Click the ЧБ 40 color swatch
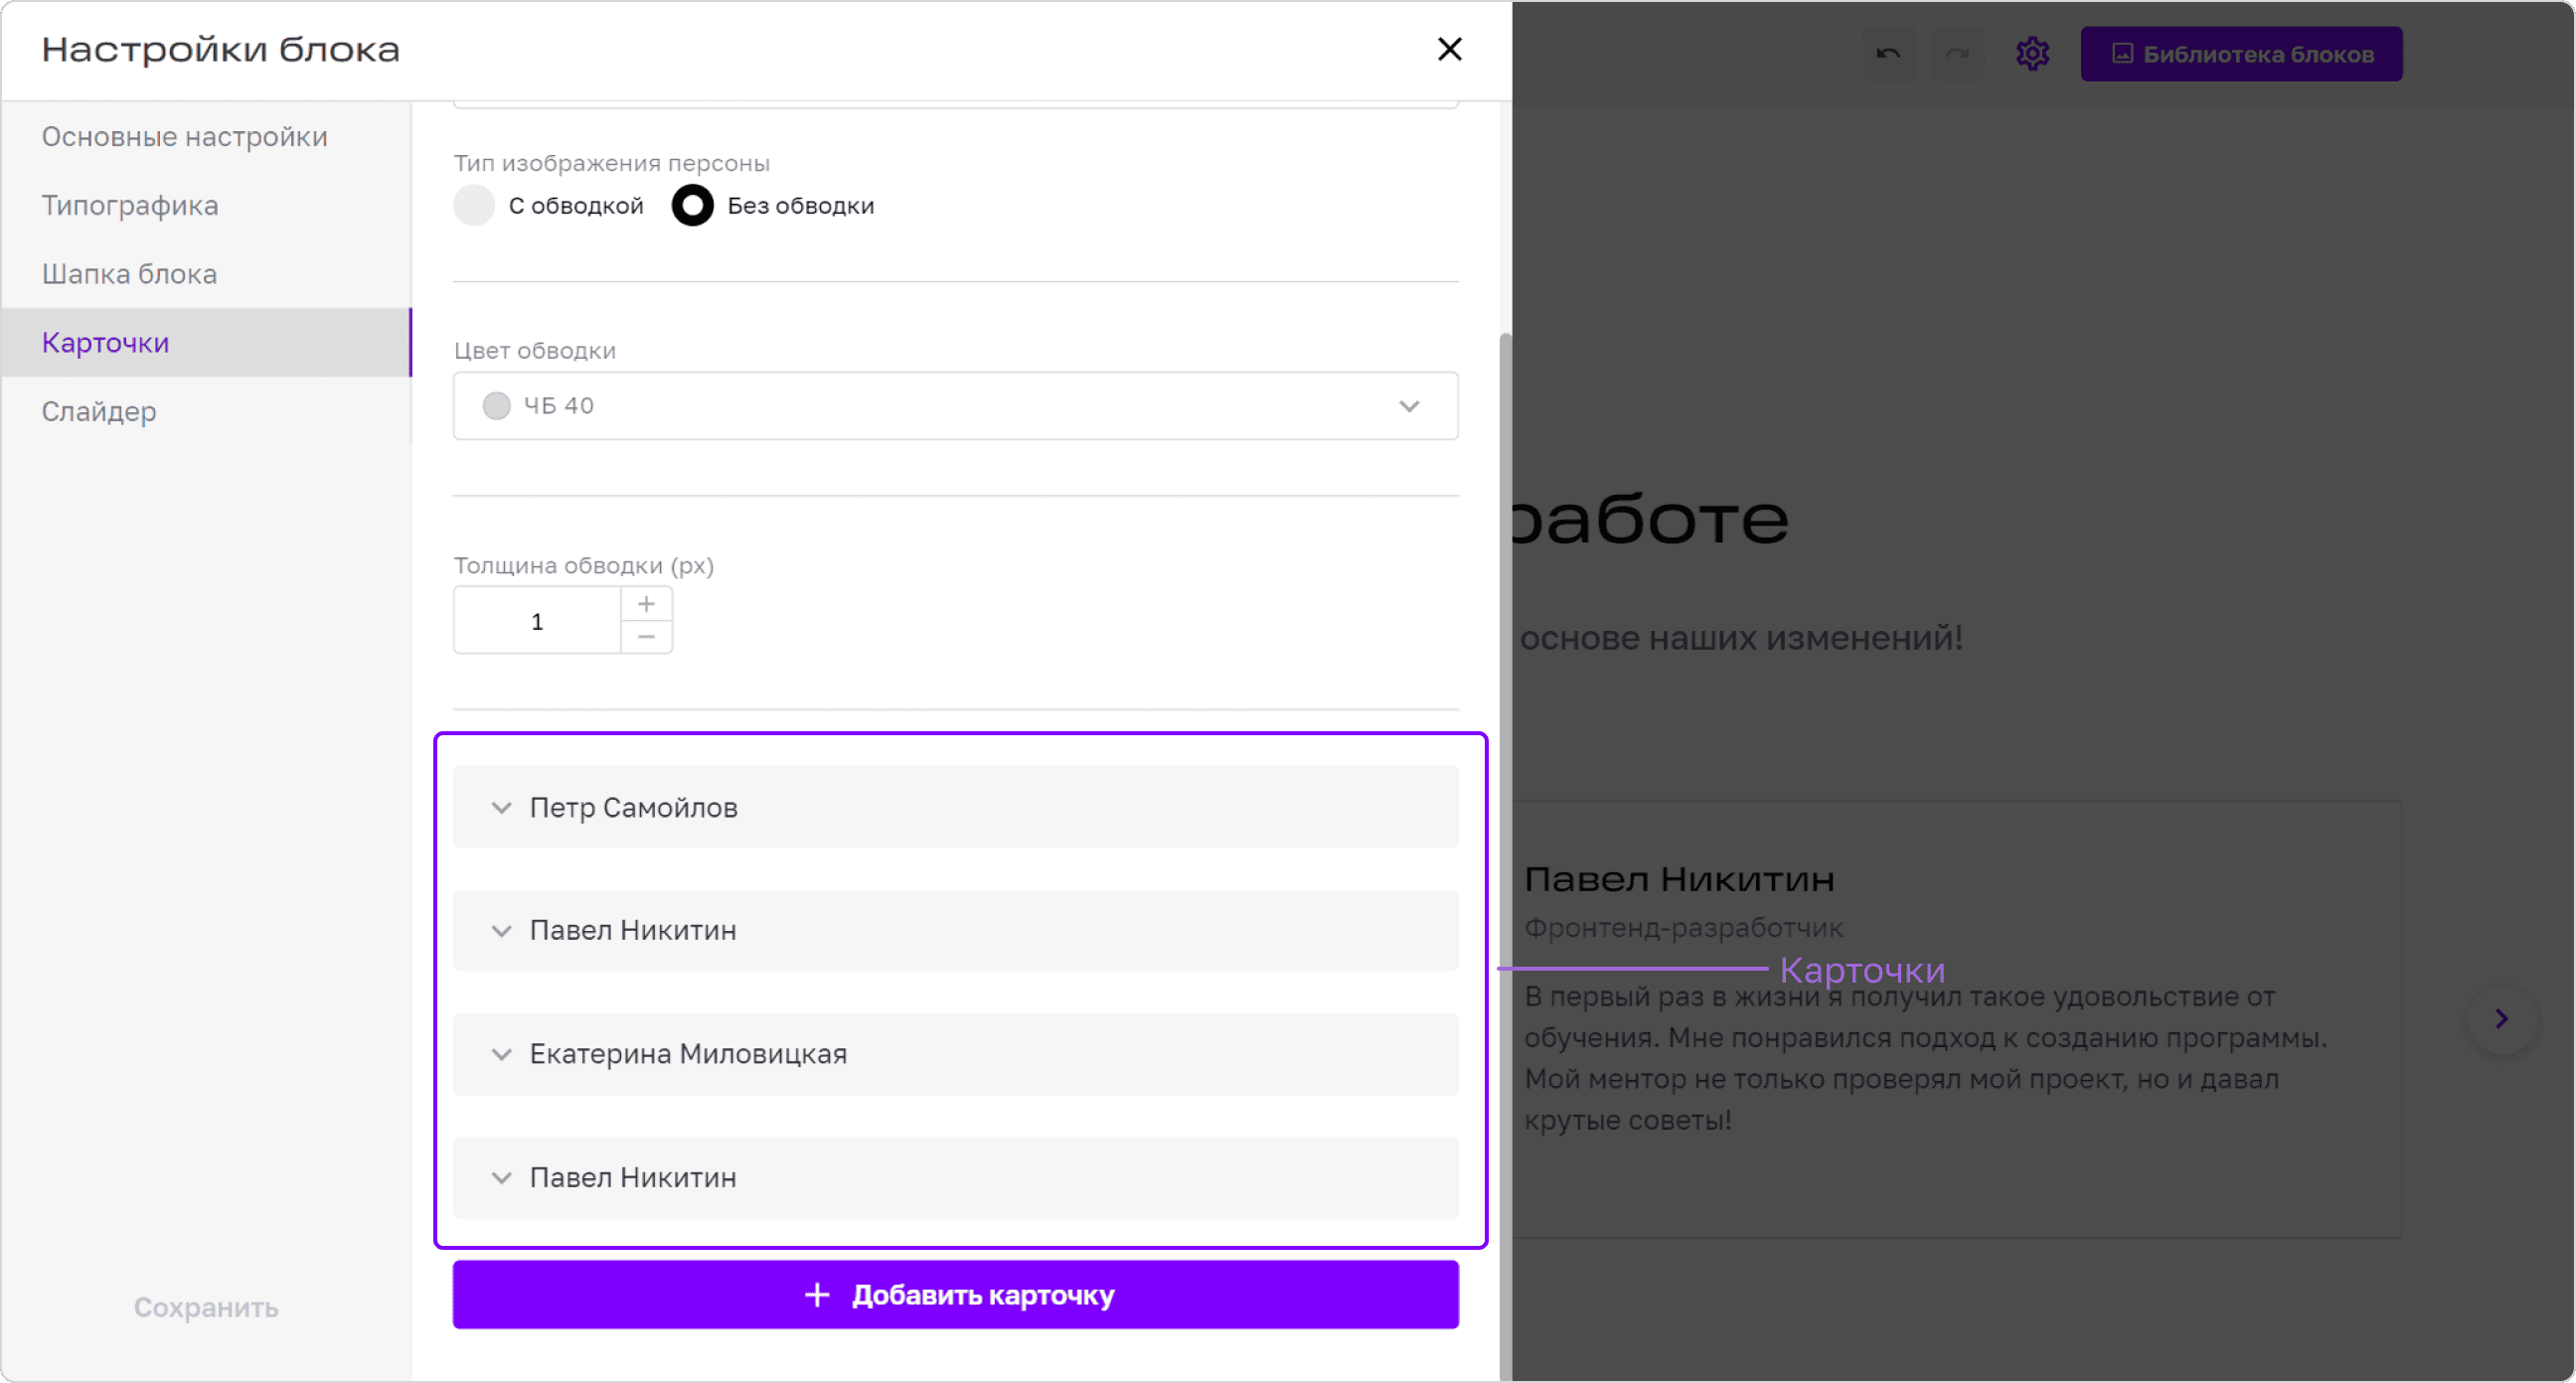Viewport: 2576px width, 1383px height. point(497,405)
